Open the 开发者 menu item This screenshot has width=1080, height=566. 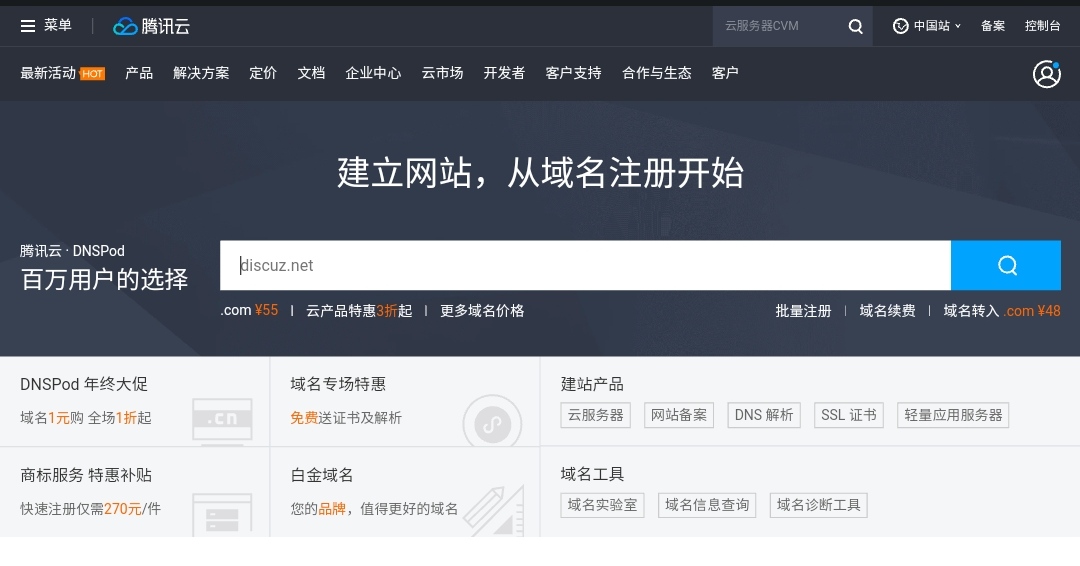pos(504,73)
